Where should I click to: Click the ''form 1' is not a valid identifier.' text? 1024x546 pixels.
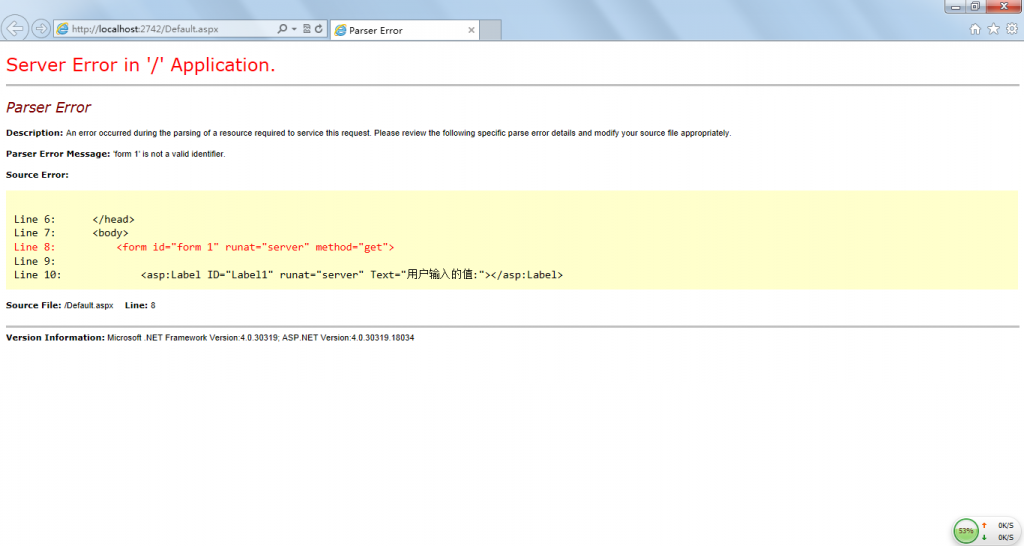coord(169,154)
